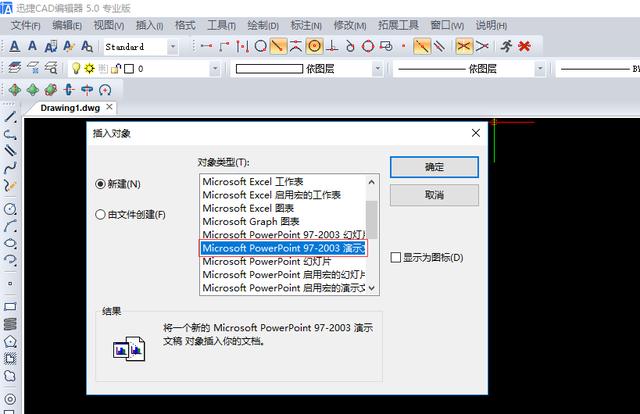The width and height of the screenshot is (640, 414).
Task: Open the 修改(M) menu
Action: pyautogui.click(x=350, y=25)
